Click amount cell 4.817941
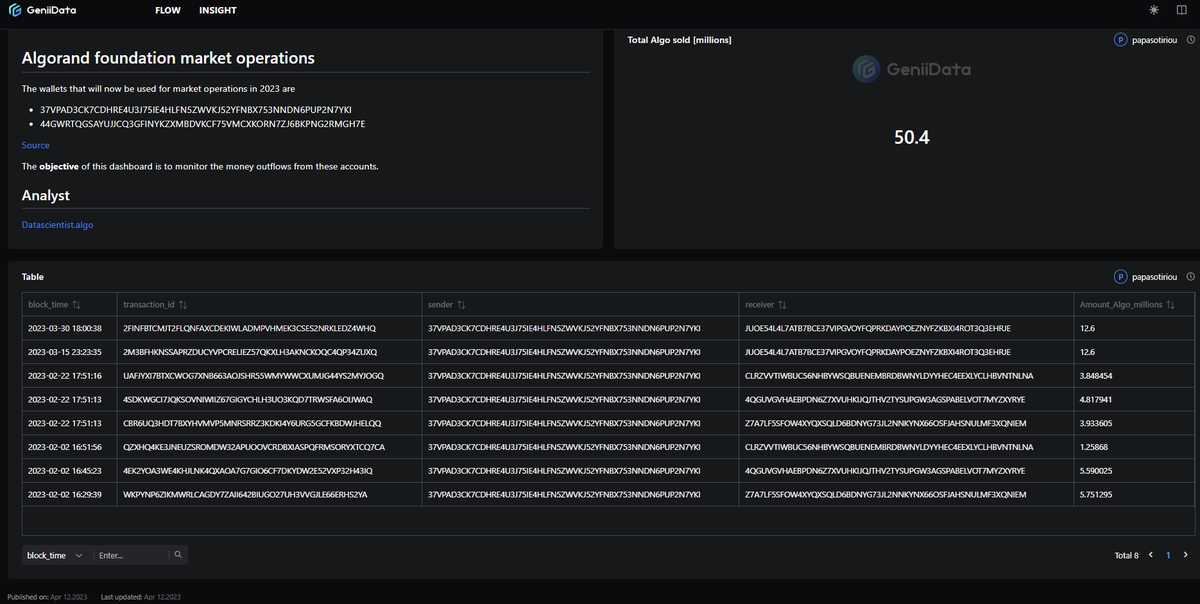This screenshot has height=604, width=1200. coord(1096,399)
